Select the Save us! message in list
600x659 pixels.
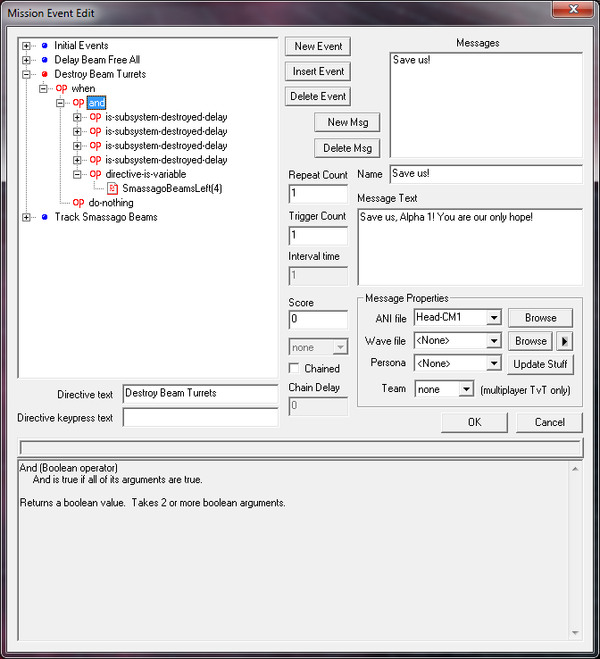click(x=411, y=60)
